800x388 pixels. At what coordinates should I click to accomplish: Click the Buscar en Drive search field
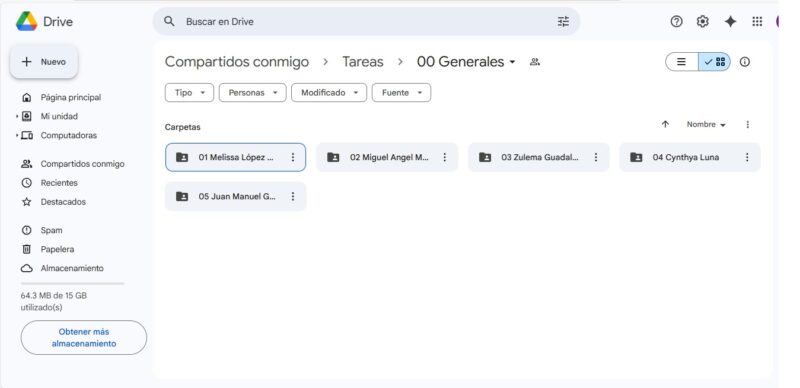pos(366,21)
